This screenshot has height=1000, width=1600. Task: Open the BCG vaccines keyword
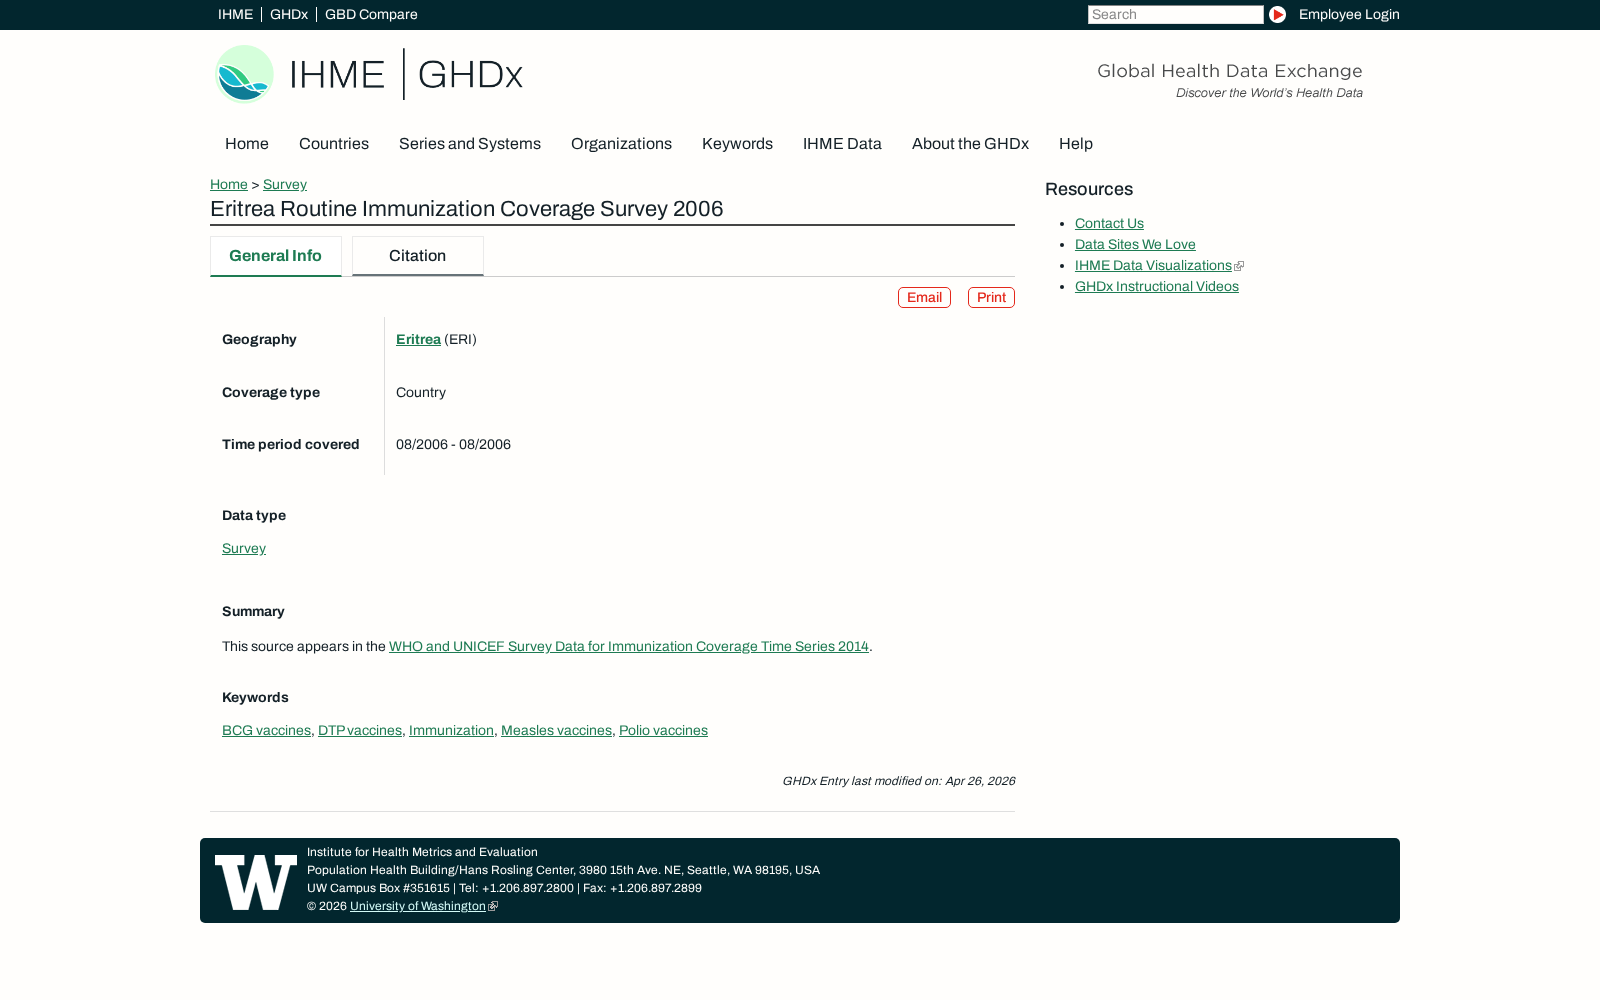(266, 731)
